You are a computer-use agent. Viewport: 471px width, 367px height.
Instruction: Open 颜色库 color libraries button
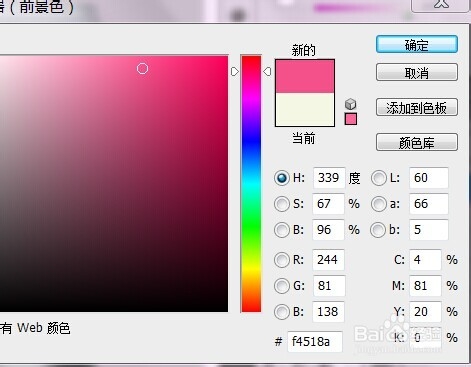tap(417, 142)
